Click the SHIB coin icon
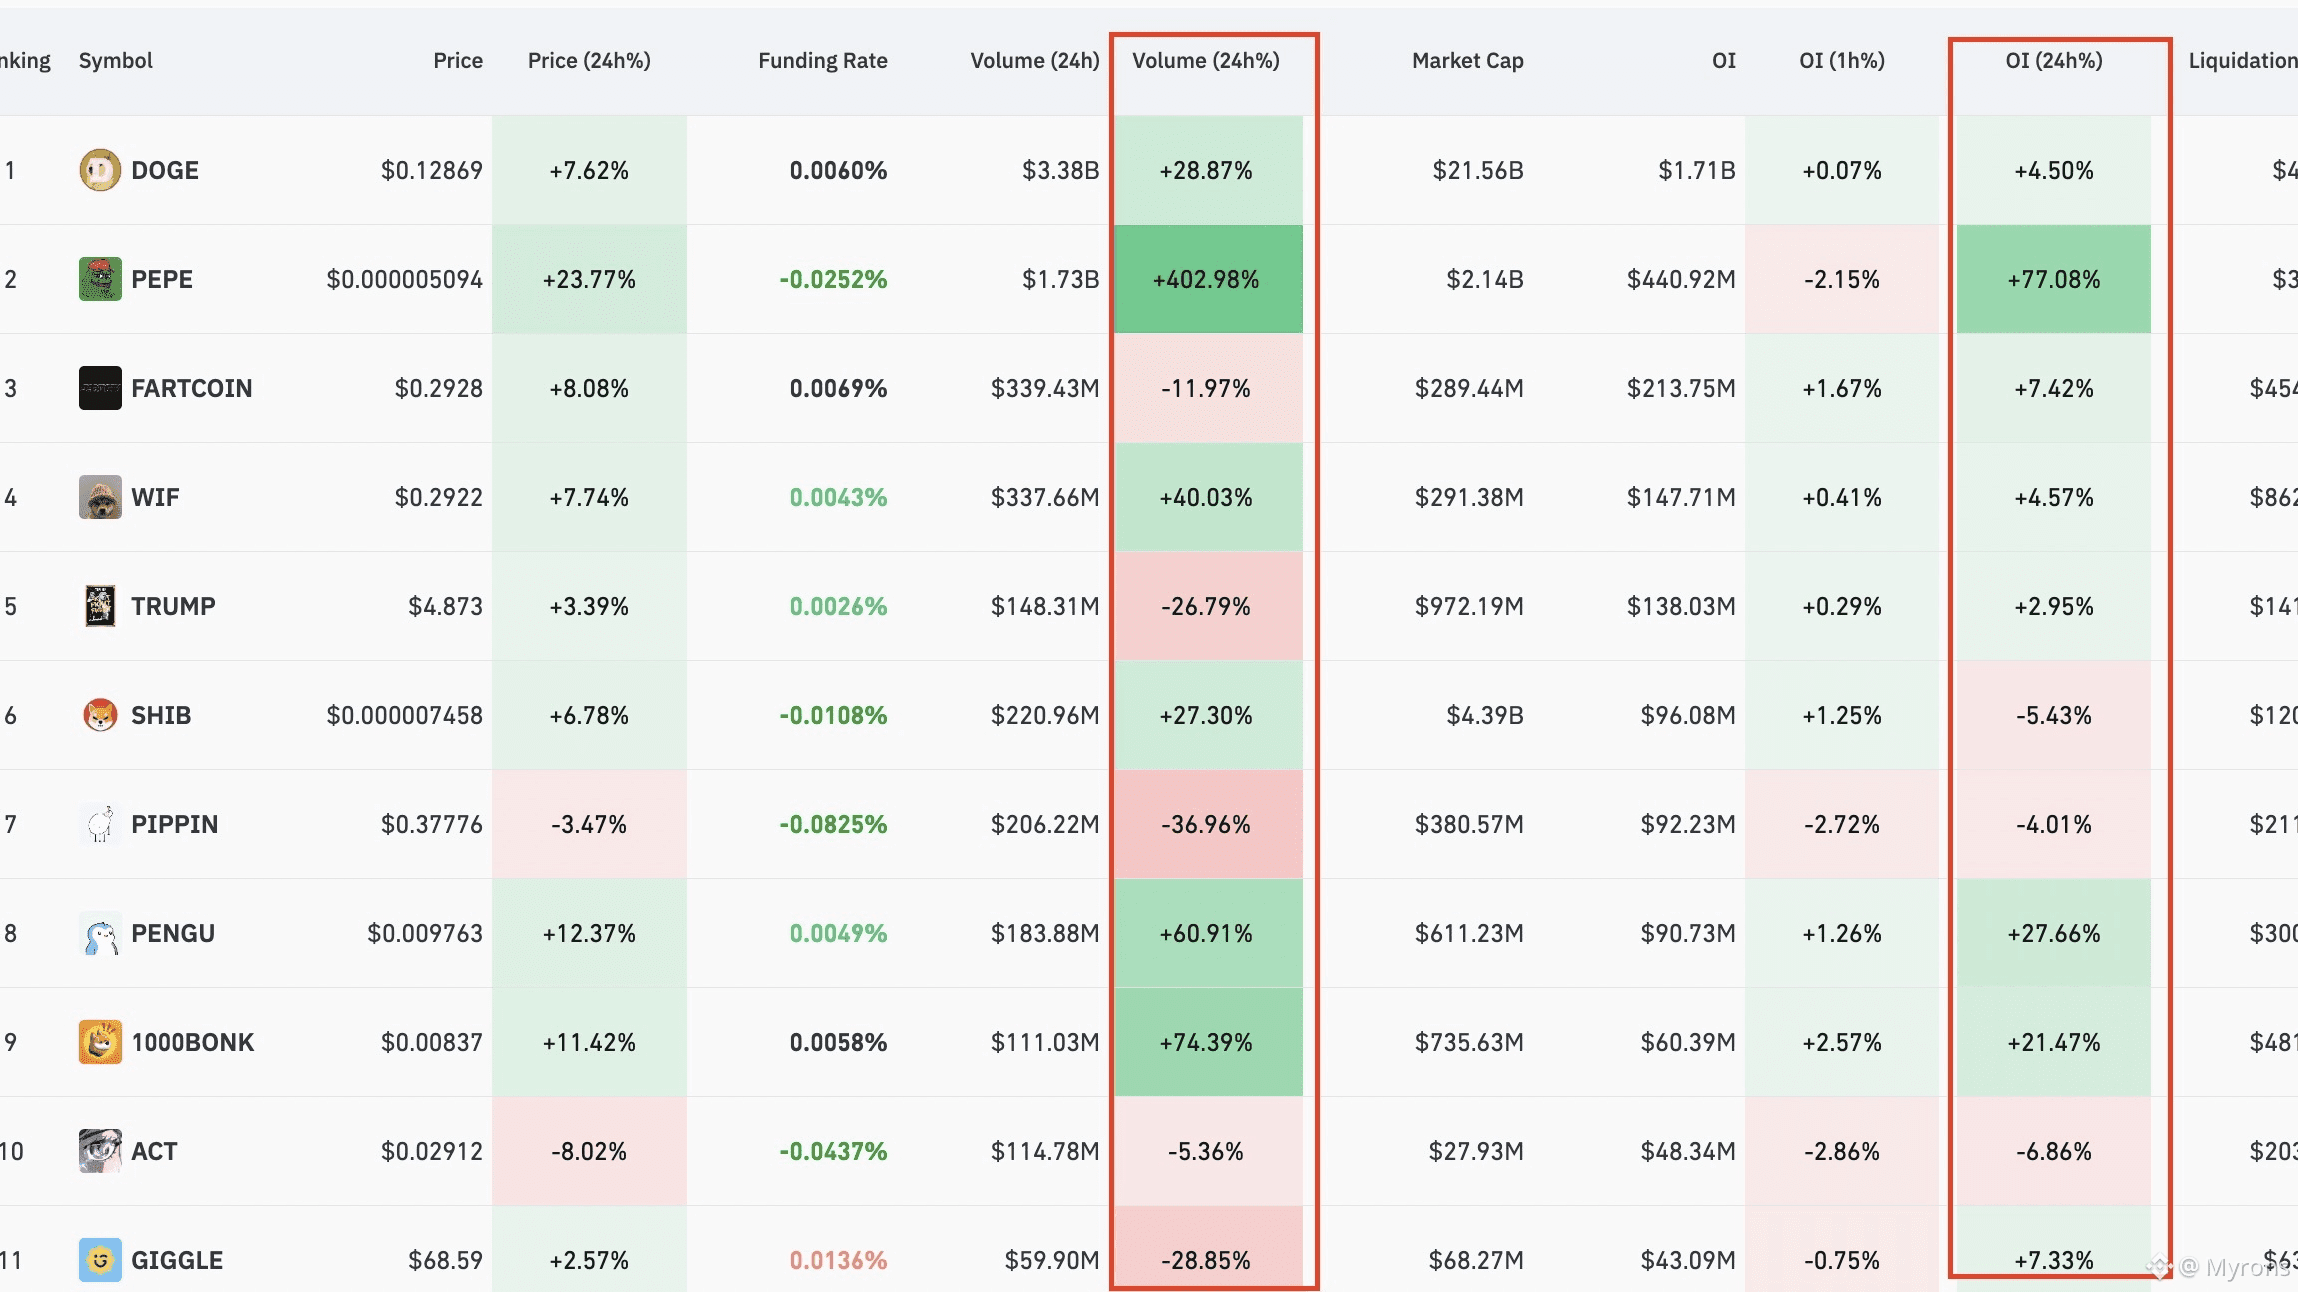 click(100, 715)
